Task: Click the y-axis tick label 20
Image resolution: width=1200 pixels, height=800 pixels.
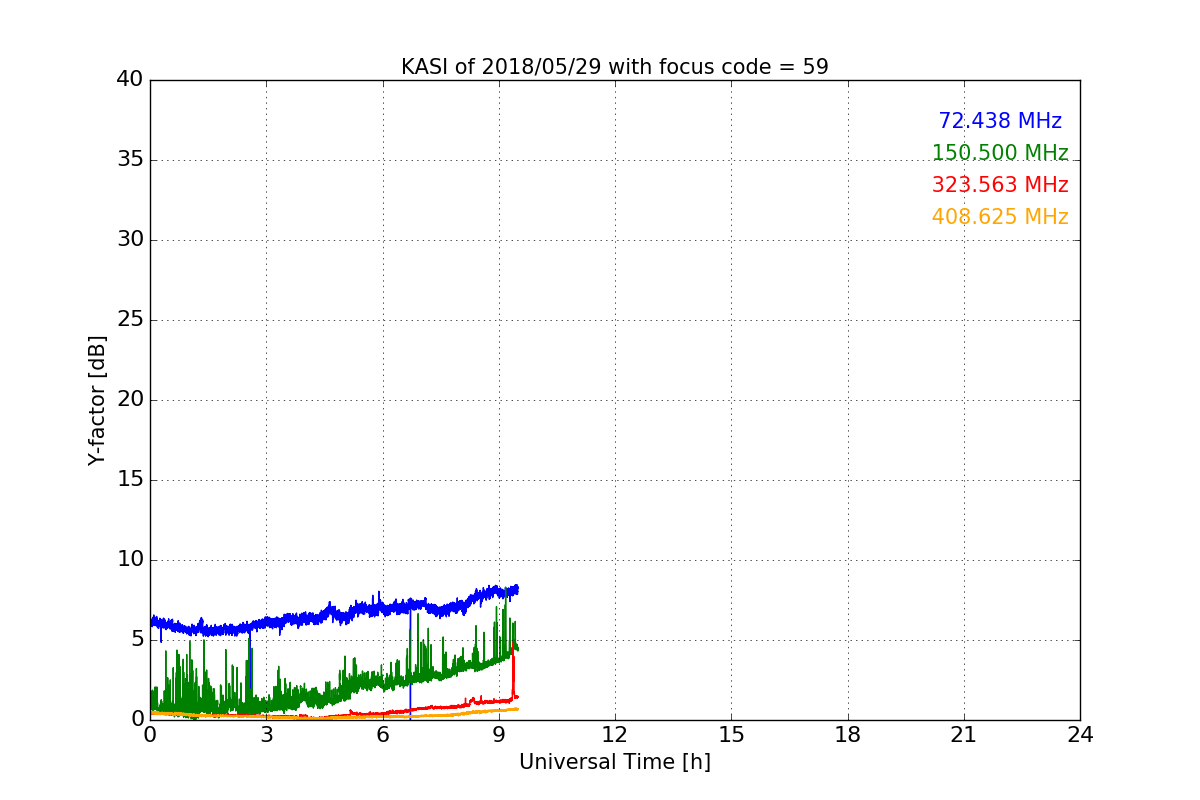Action: [130, 400]
